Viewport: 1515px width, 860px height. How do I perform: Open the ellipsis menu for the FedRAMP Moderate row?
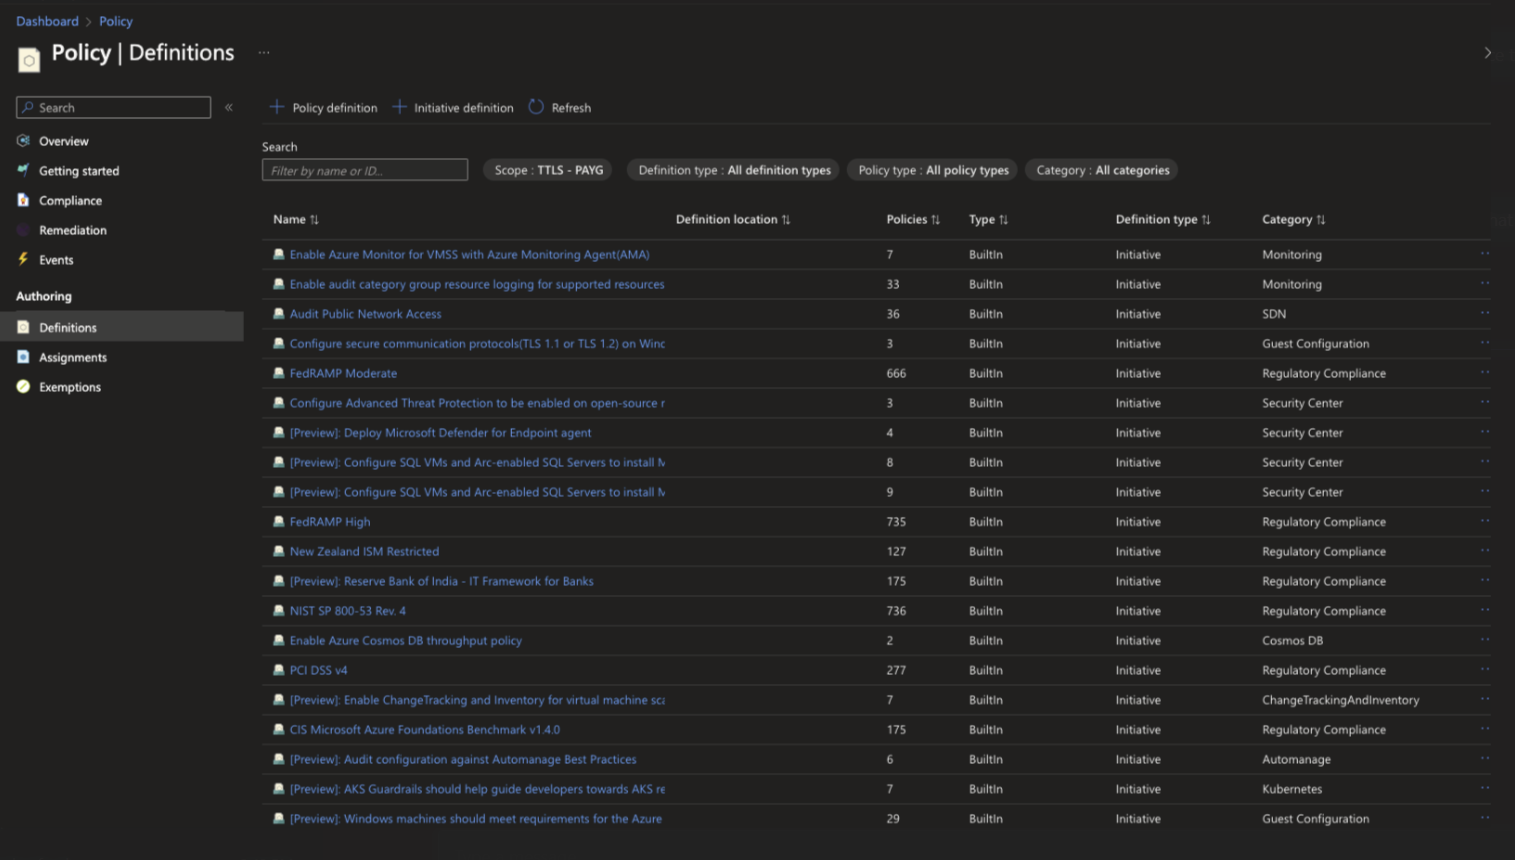coord(1485,372)
